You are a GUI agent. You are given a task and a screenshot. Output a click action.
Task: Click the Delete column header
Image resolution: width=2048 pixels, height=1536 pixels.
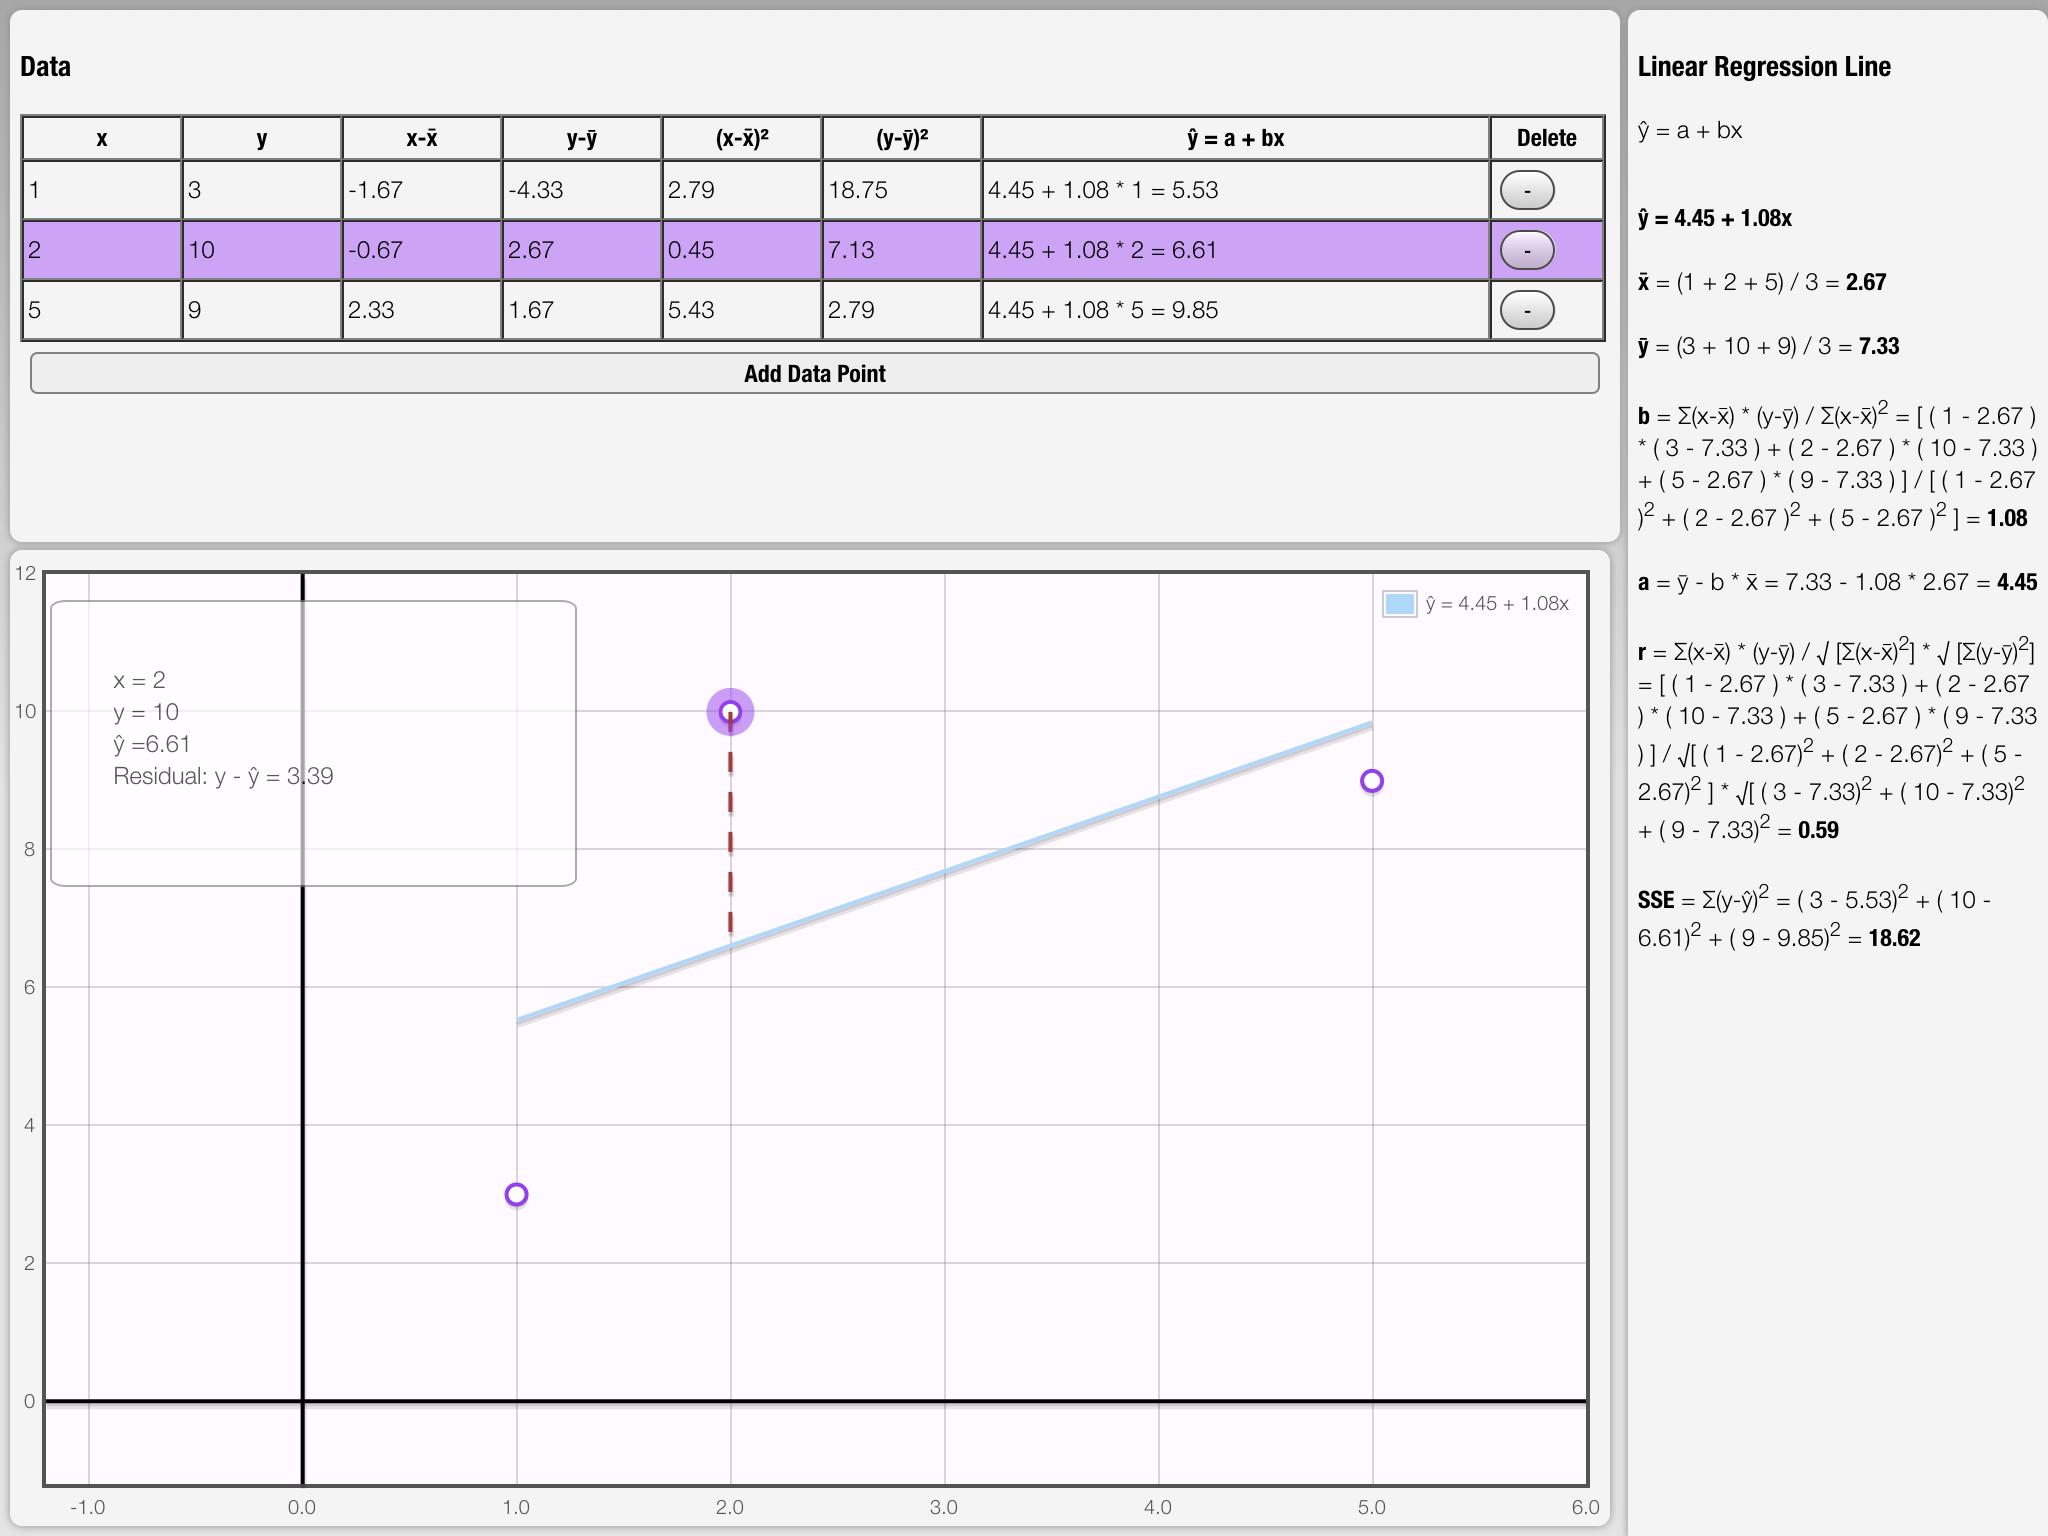click(1547, 138)
